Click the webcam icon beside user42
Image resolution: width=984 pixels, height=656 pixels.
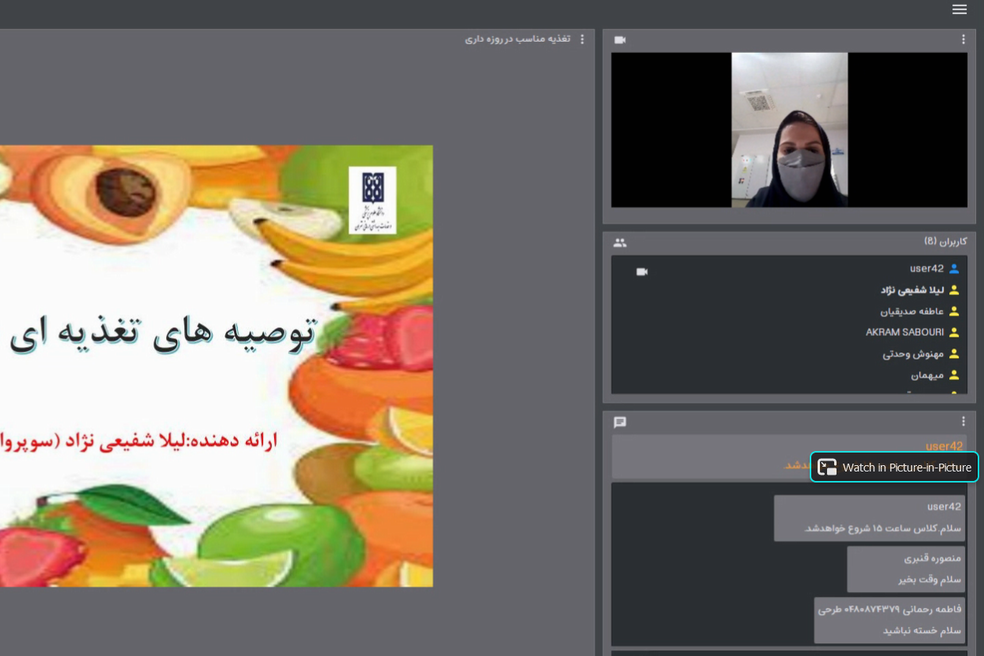pyautogui.click(x=642, y=271)
